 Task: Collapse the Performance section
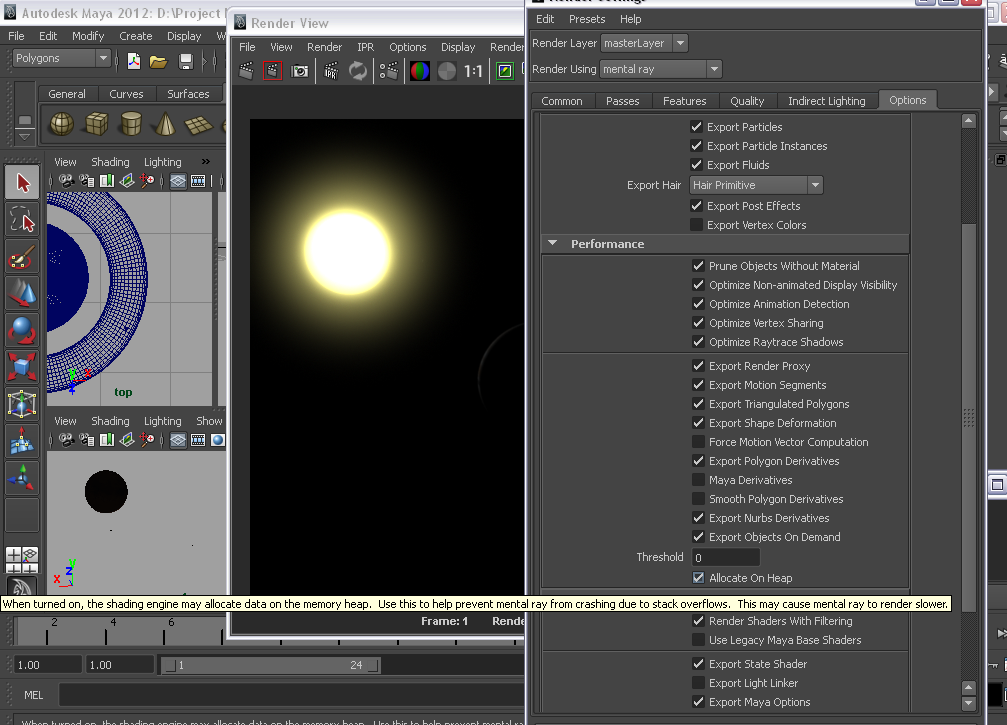click(552, 243)
